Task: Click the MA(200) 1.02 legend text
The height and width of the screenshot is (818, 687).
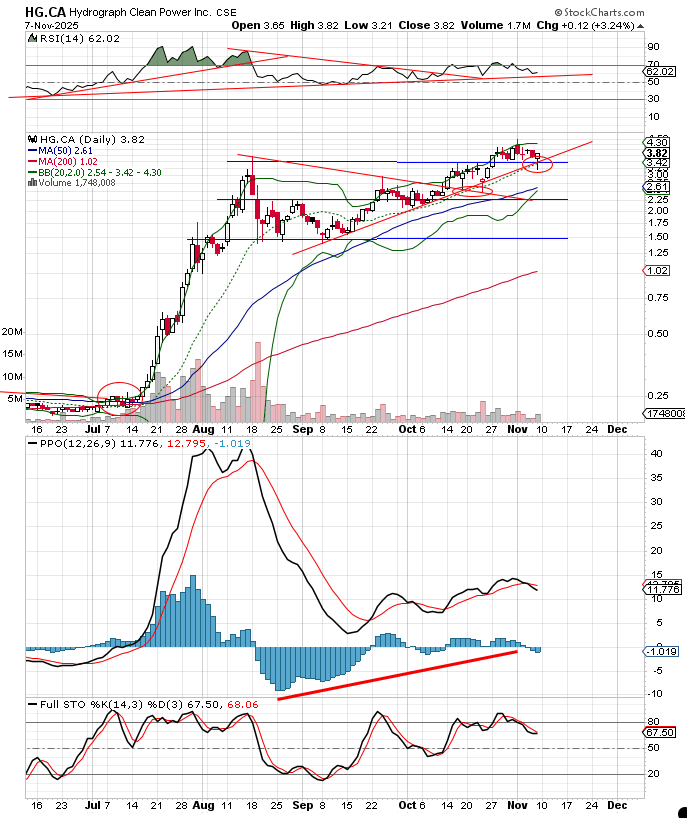Action: (x=68, y=162)
